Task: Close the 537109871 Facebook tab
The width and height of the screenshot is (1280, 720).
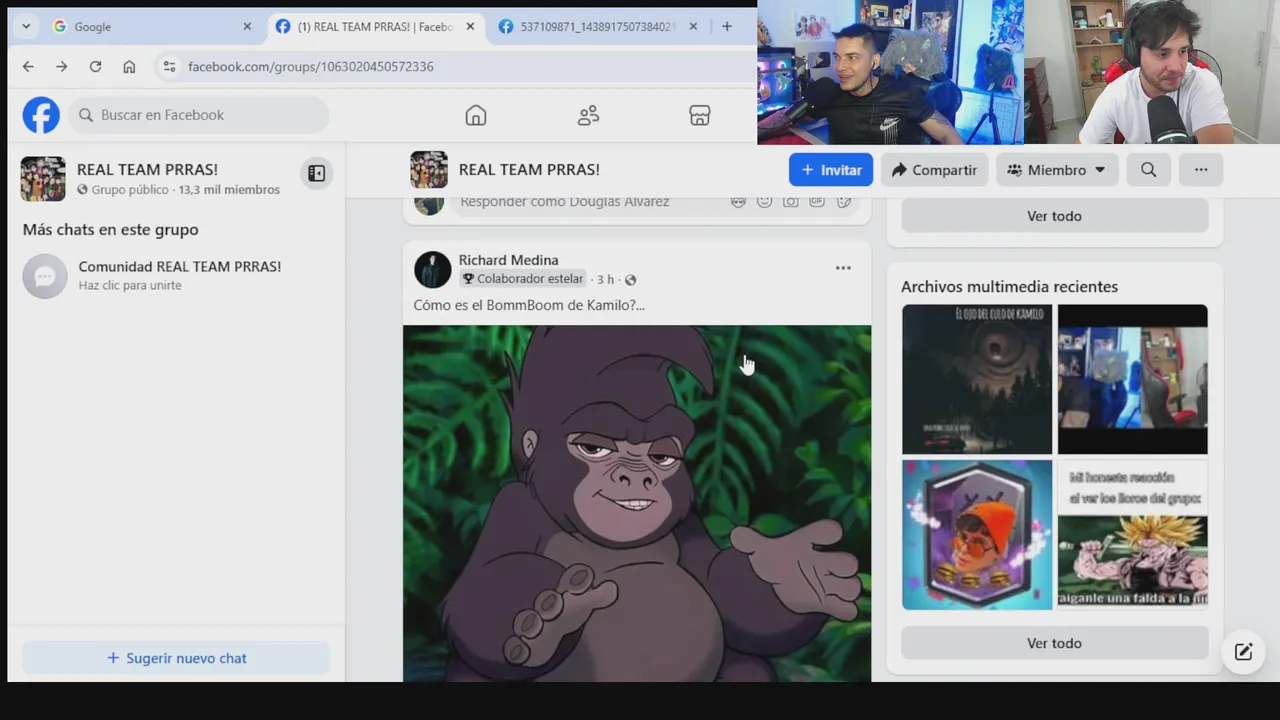Action: point(693,27)
